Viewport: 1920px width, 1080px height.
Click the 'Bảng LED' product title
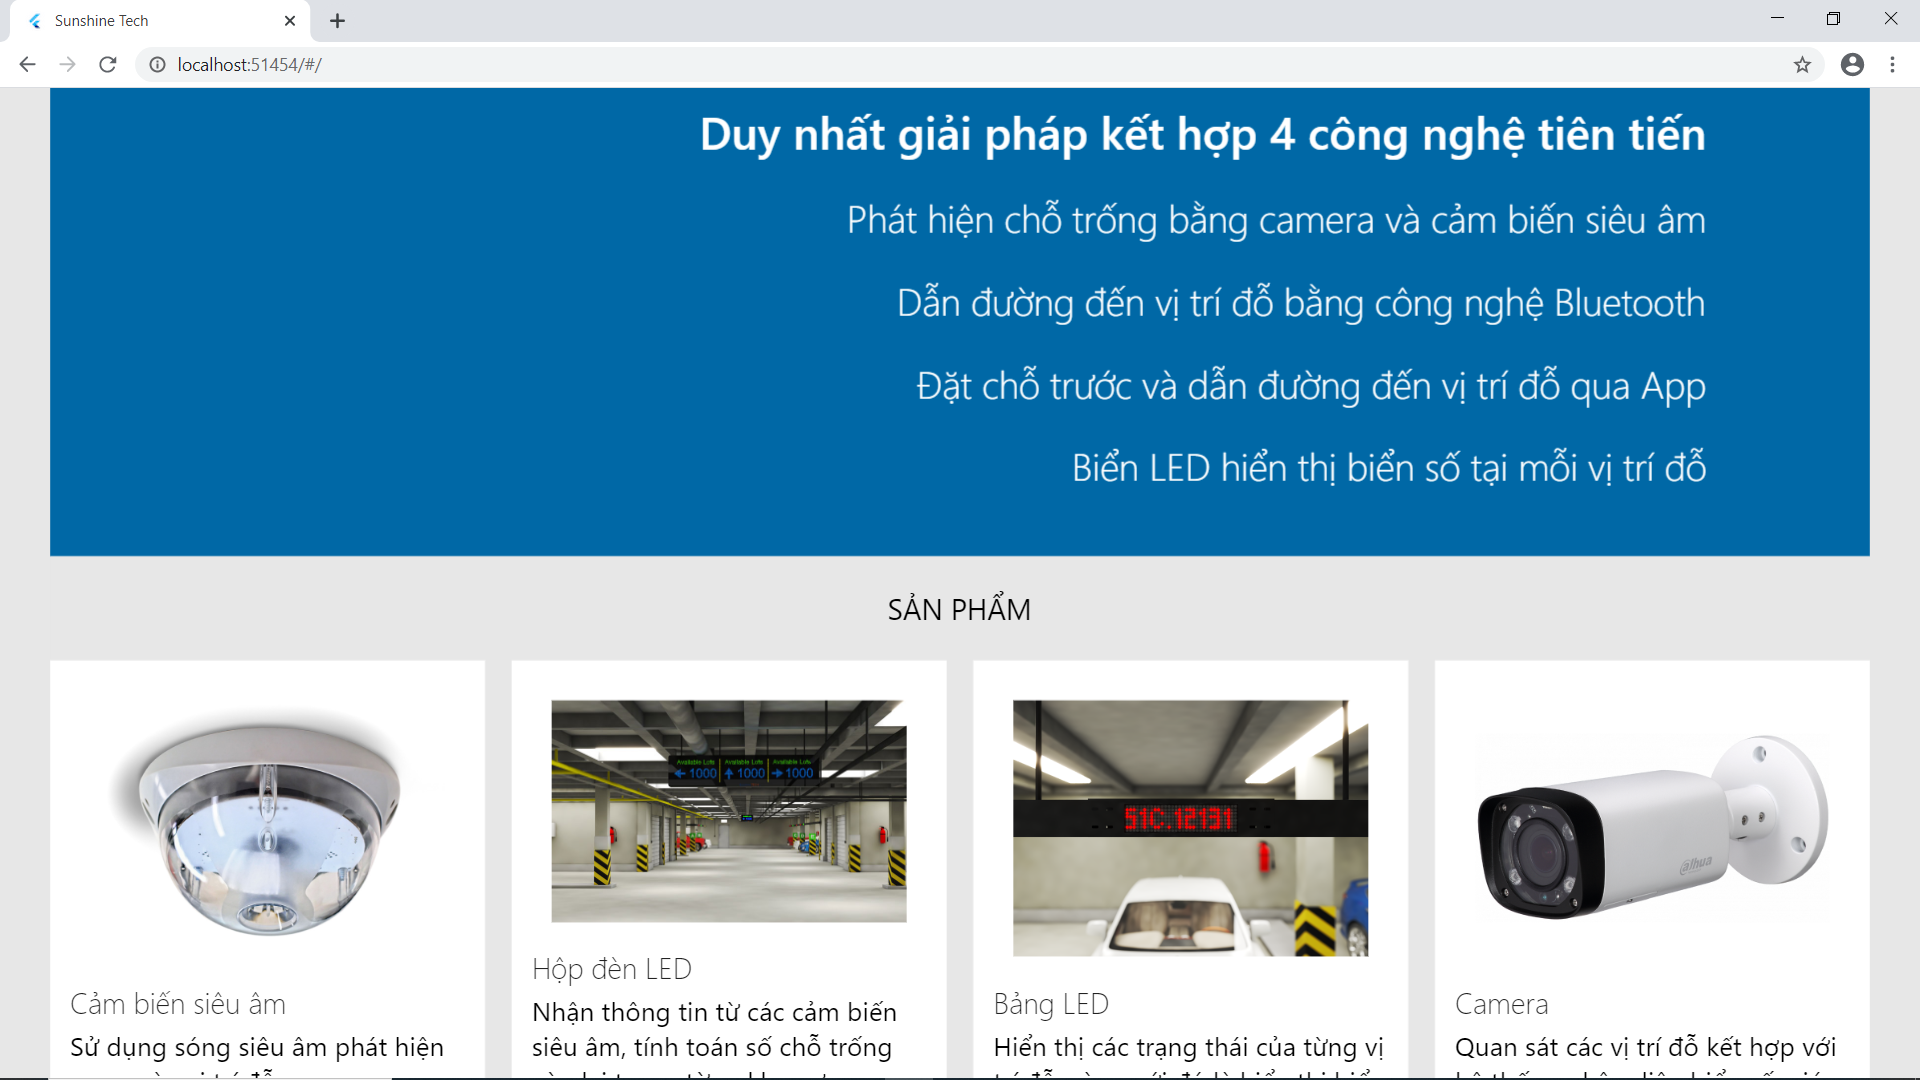click(x=1051, y=1004)
